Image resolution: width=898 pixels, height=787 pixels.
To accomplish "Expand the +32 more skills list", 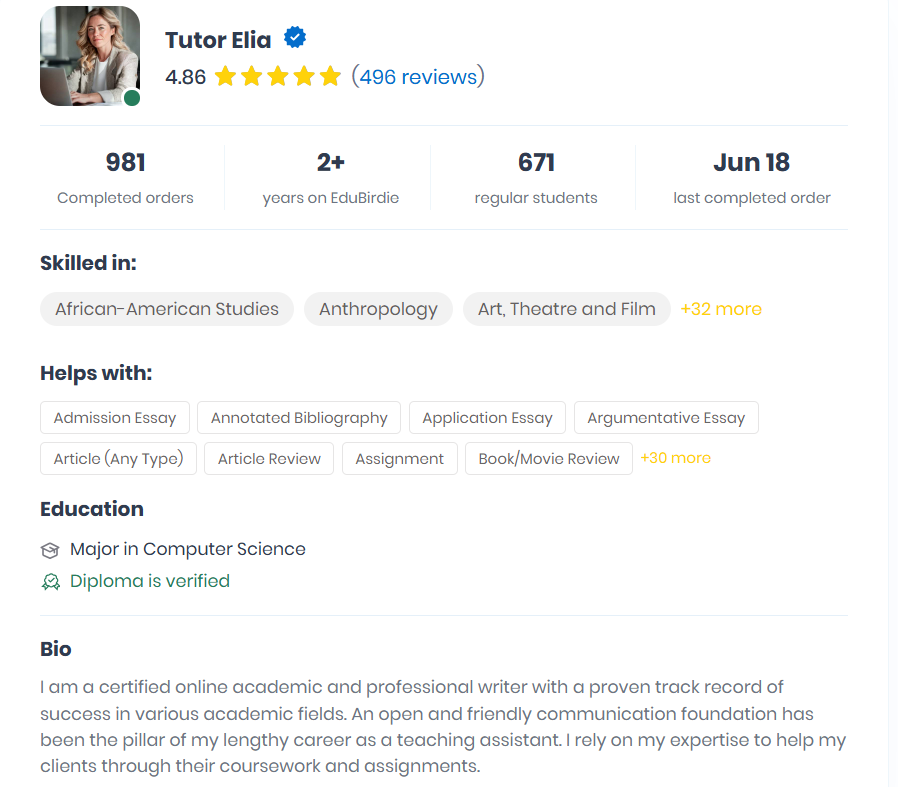I will [721, 309].
